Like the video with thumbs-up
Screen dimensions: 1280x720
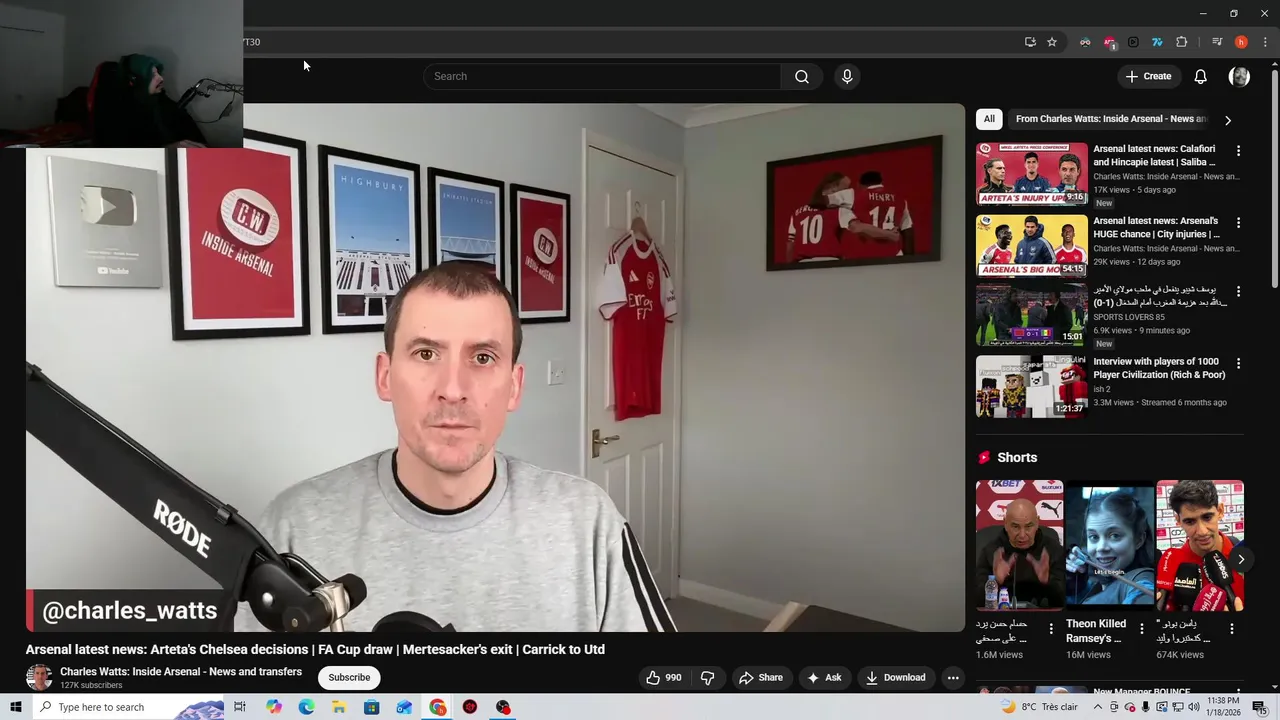click(x=664, y=678)
